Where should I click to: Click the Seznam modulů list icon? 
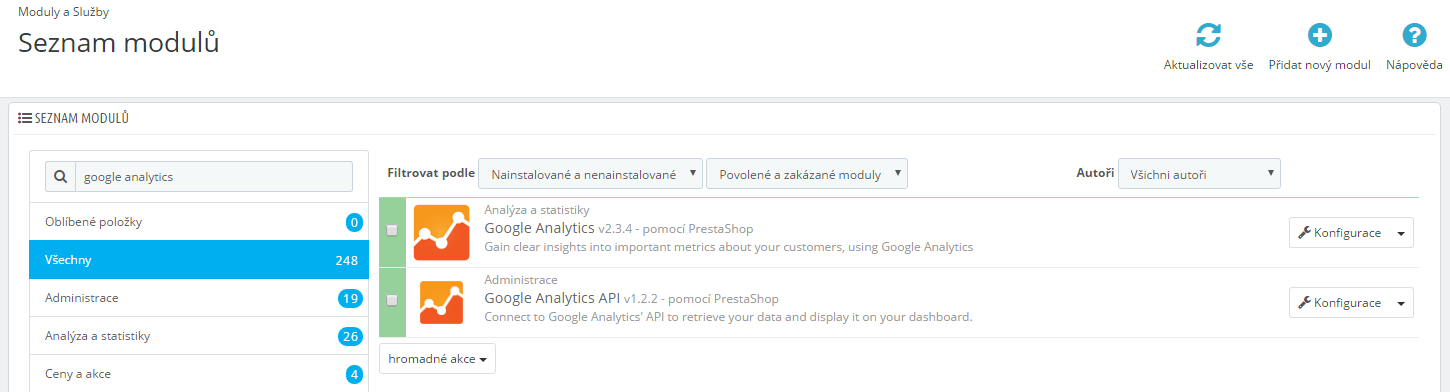pos(25,118)
